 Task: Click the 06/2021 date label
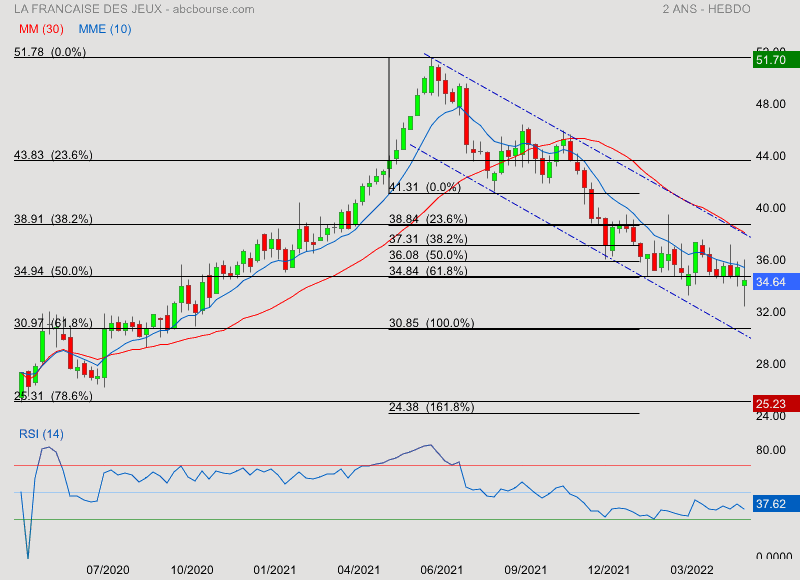(x=442, y=570)
